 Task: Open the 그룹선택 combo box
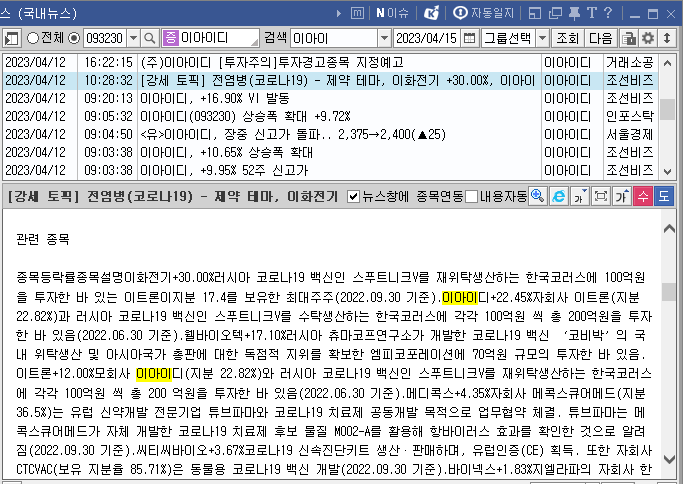515,38
